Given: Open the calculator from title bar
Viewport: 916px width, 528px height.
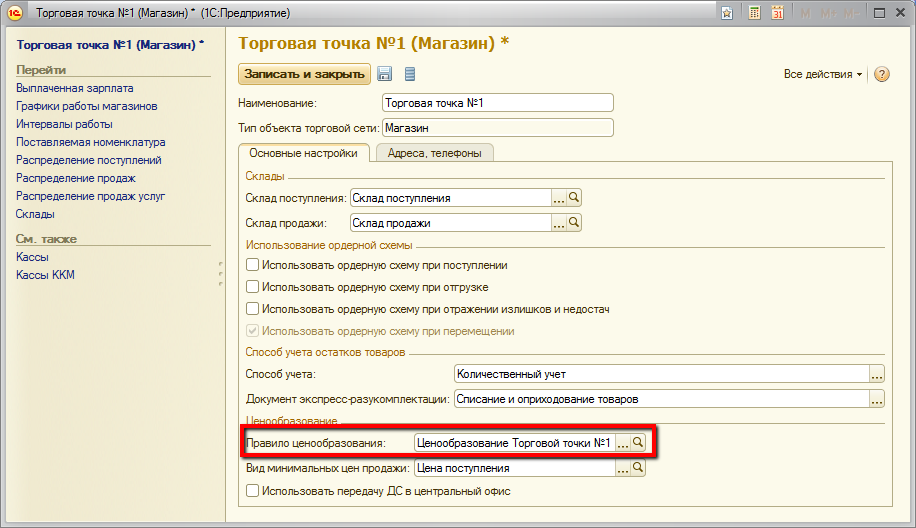Looking at the screenshot, I should [753, 13].
